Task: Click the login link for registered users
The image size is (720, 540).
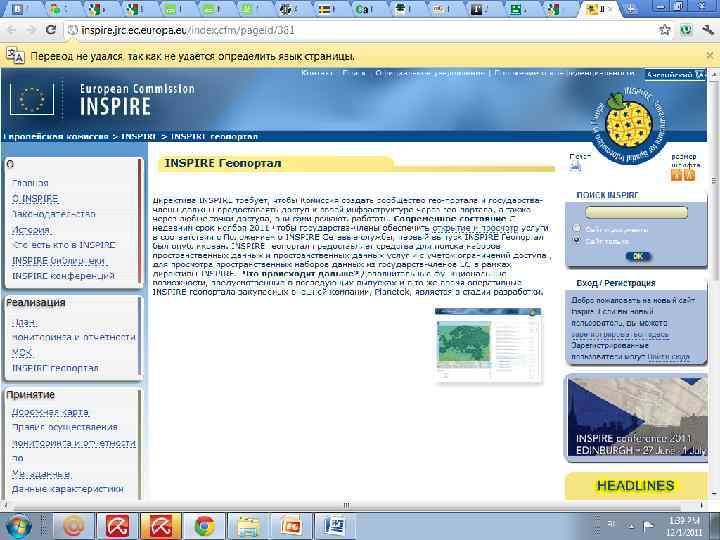Action: [x=668, y=356]
